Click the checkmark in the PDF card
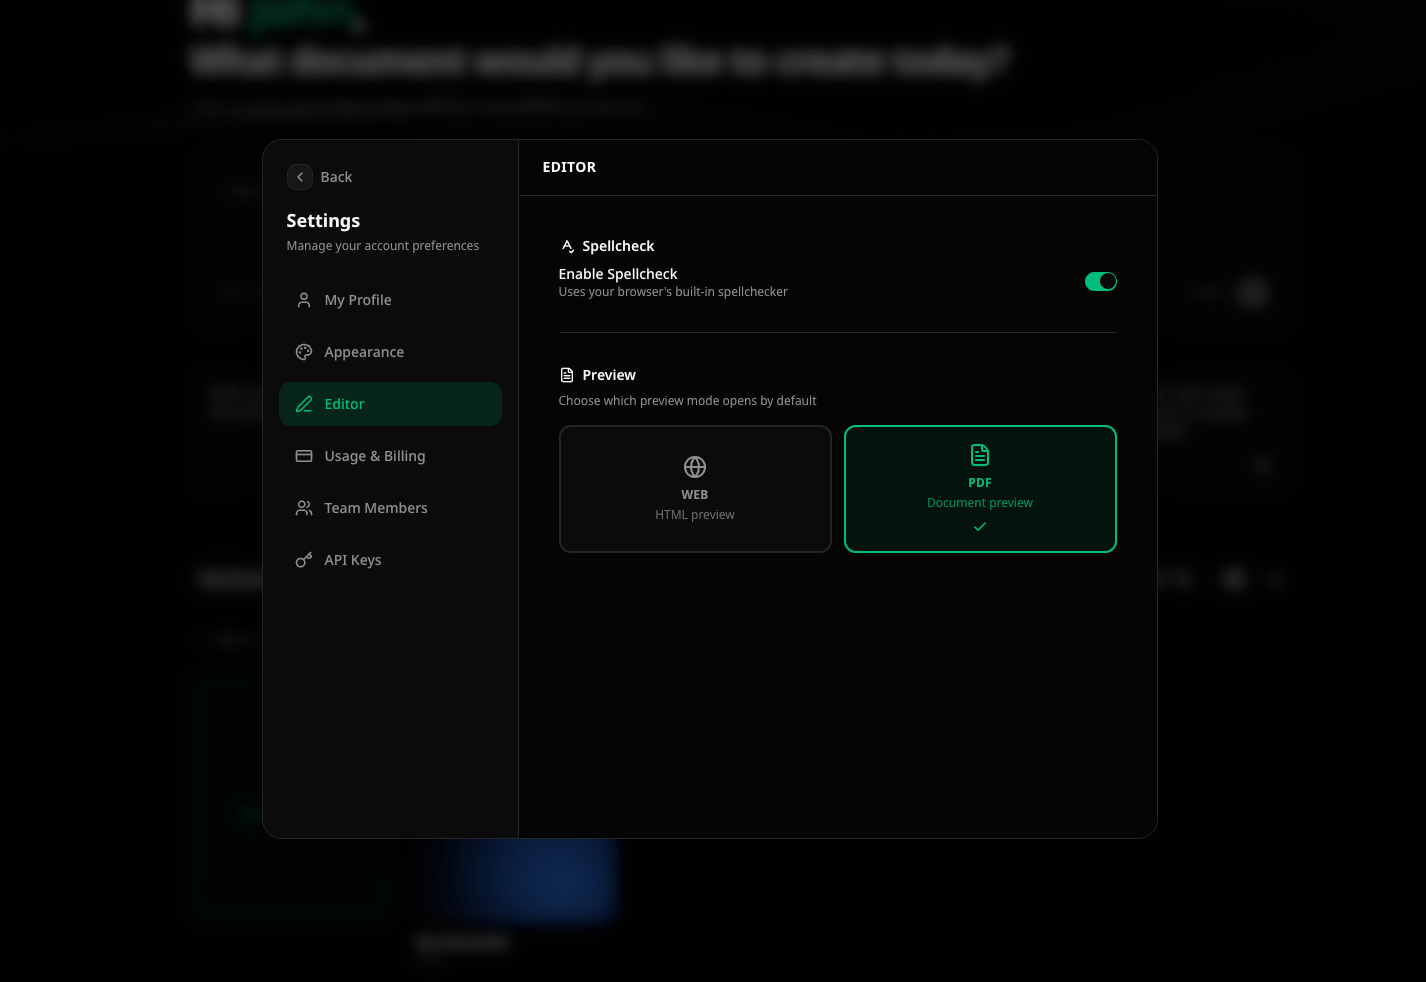The width and height of the screenshot is (1426, 982). 980,527
